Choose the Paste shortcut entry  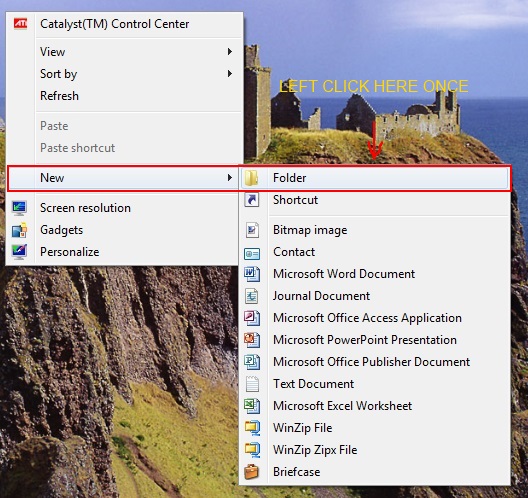pos(125,148)
